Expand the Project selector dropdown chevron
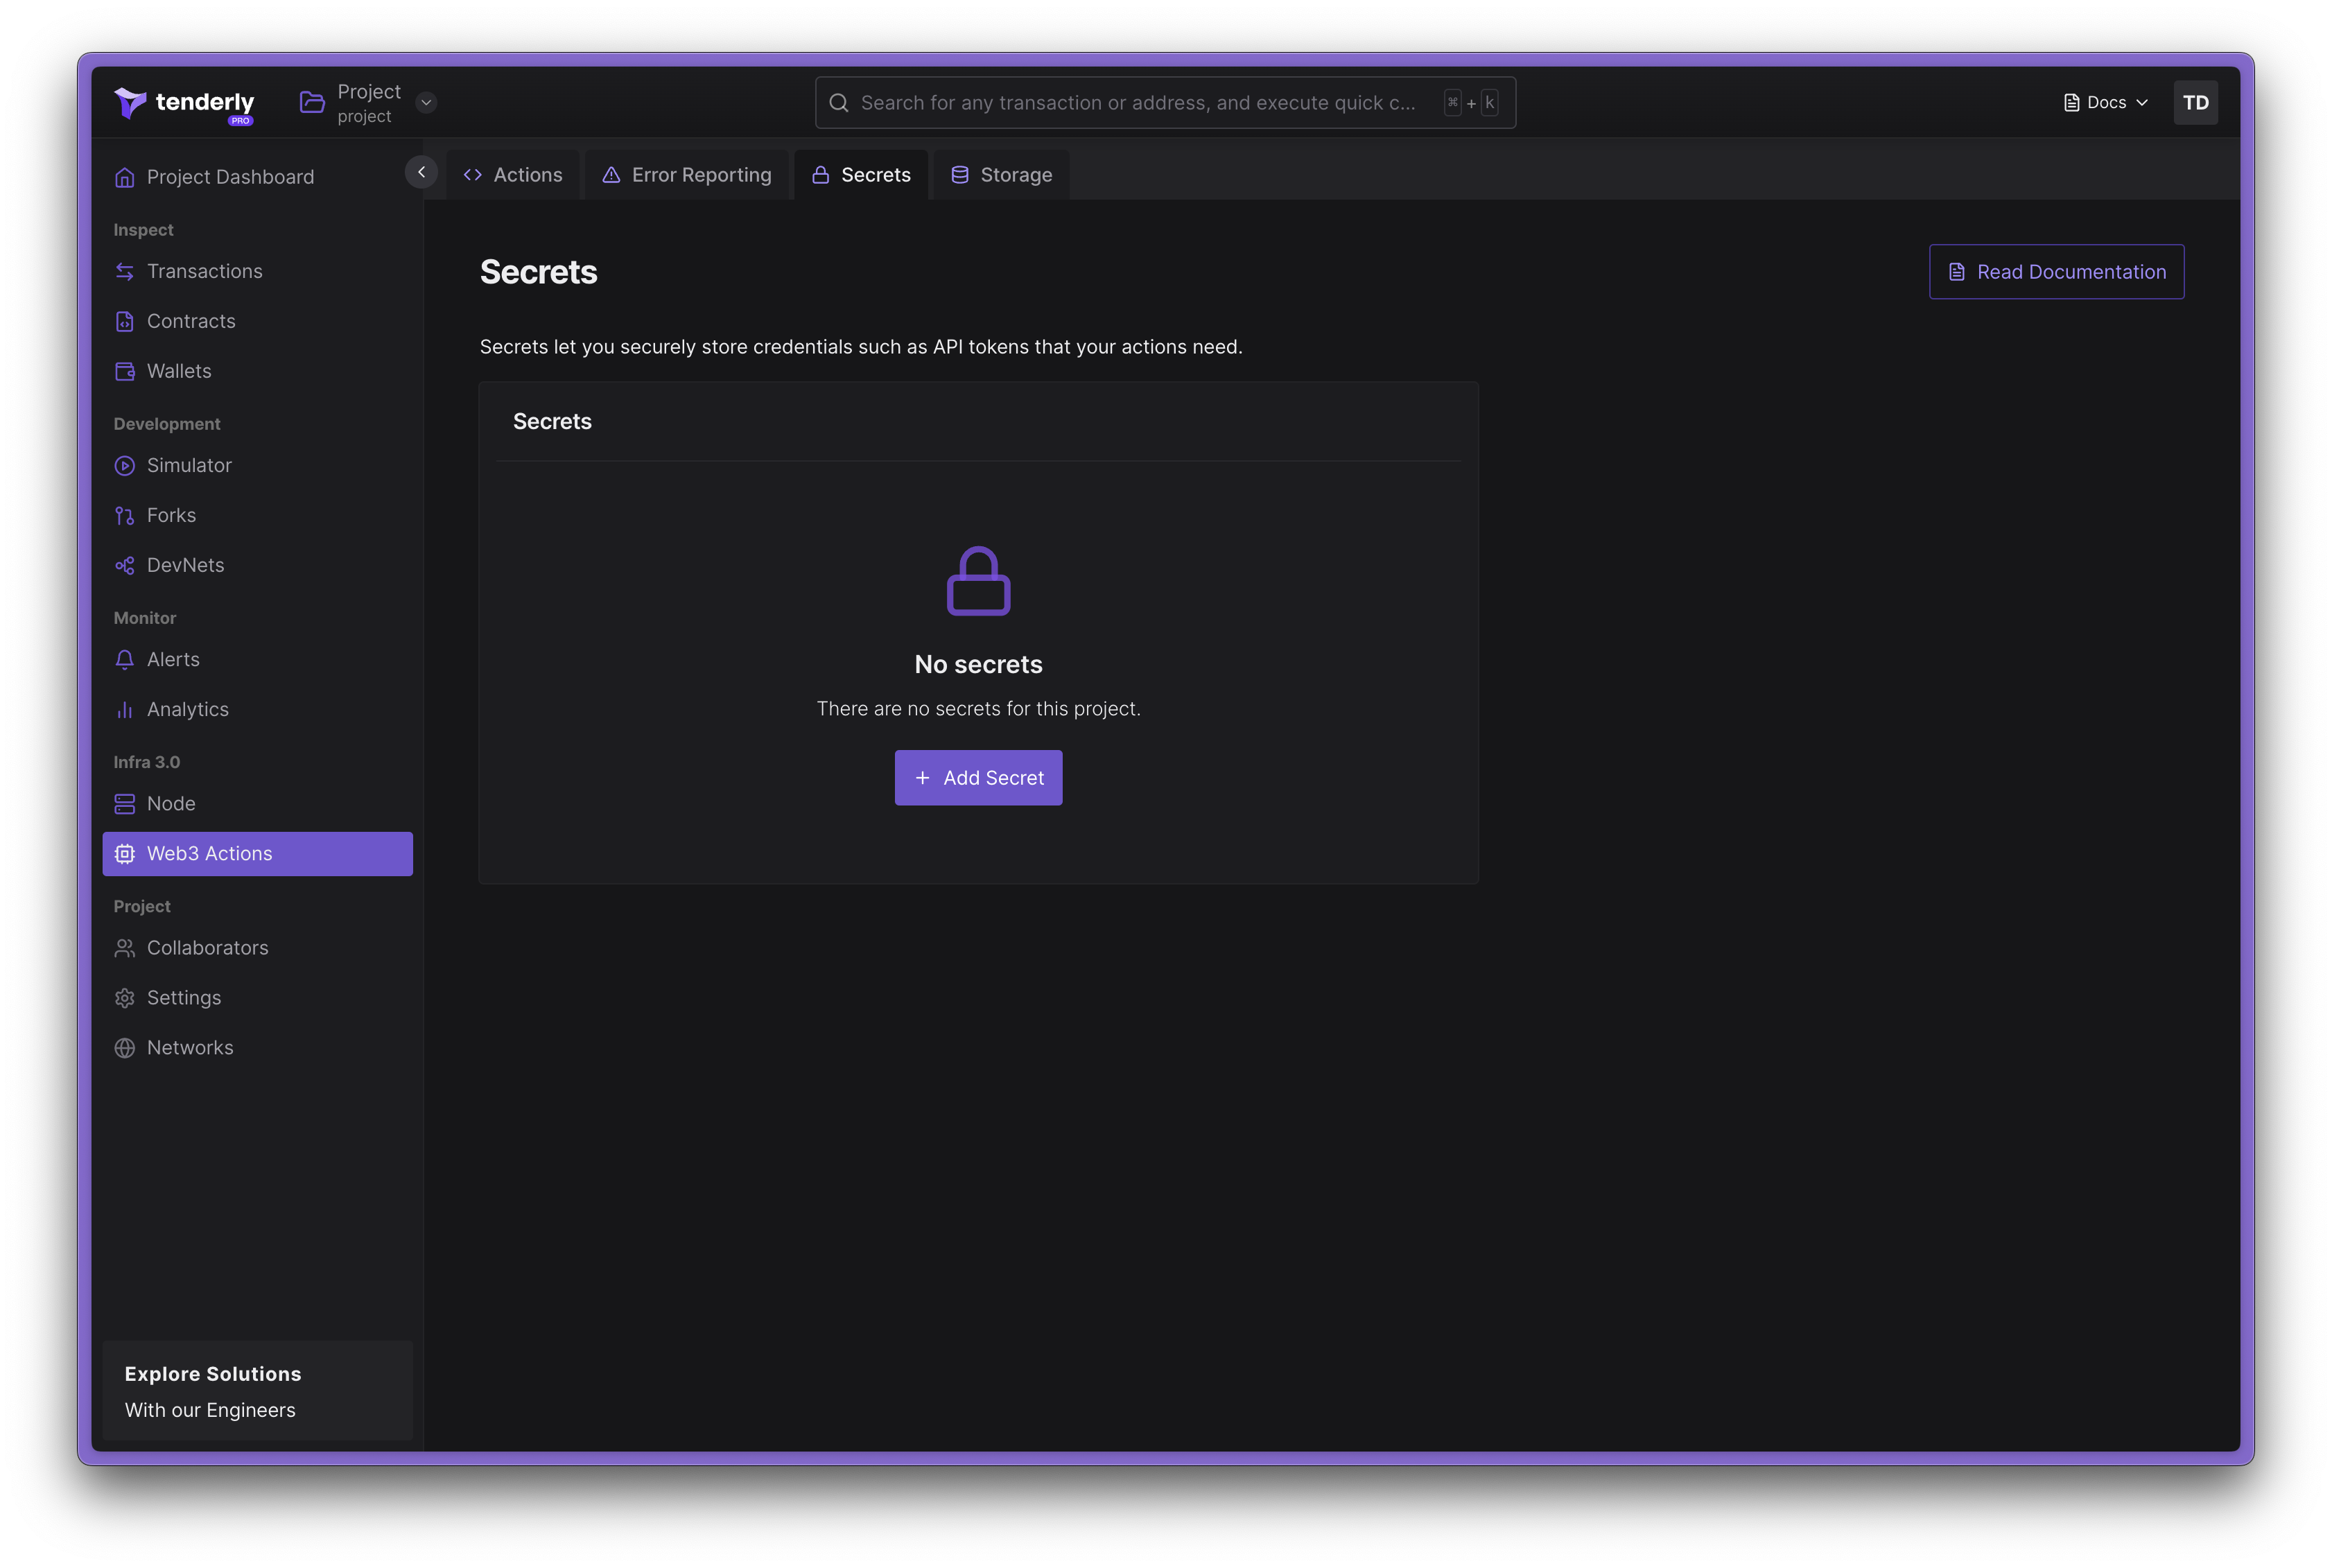The height and width of the screenshot is (1568, 2332). click(x=426, y=102)
